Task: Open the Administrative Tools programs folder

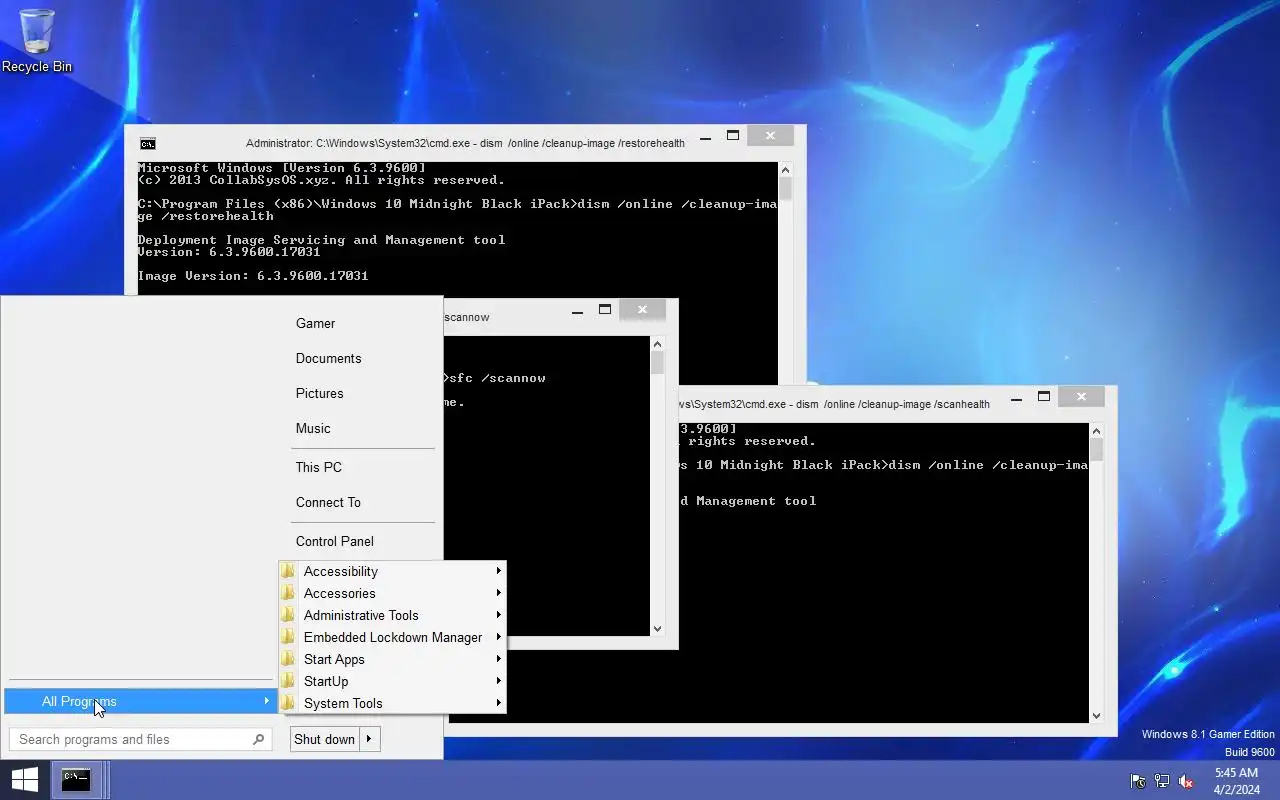Action: click(392, 615)
